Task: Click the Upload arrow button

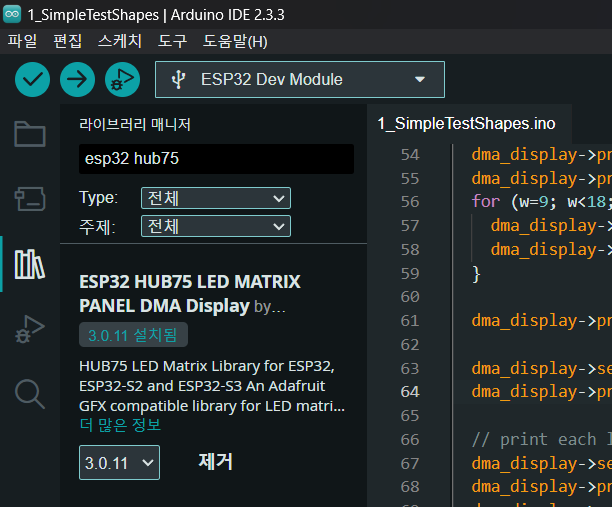Action: click(x=77, y=80)
